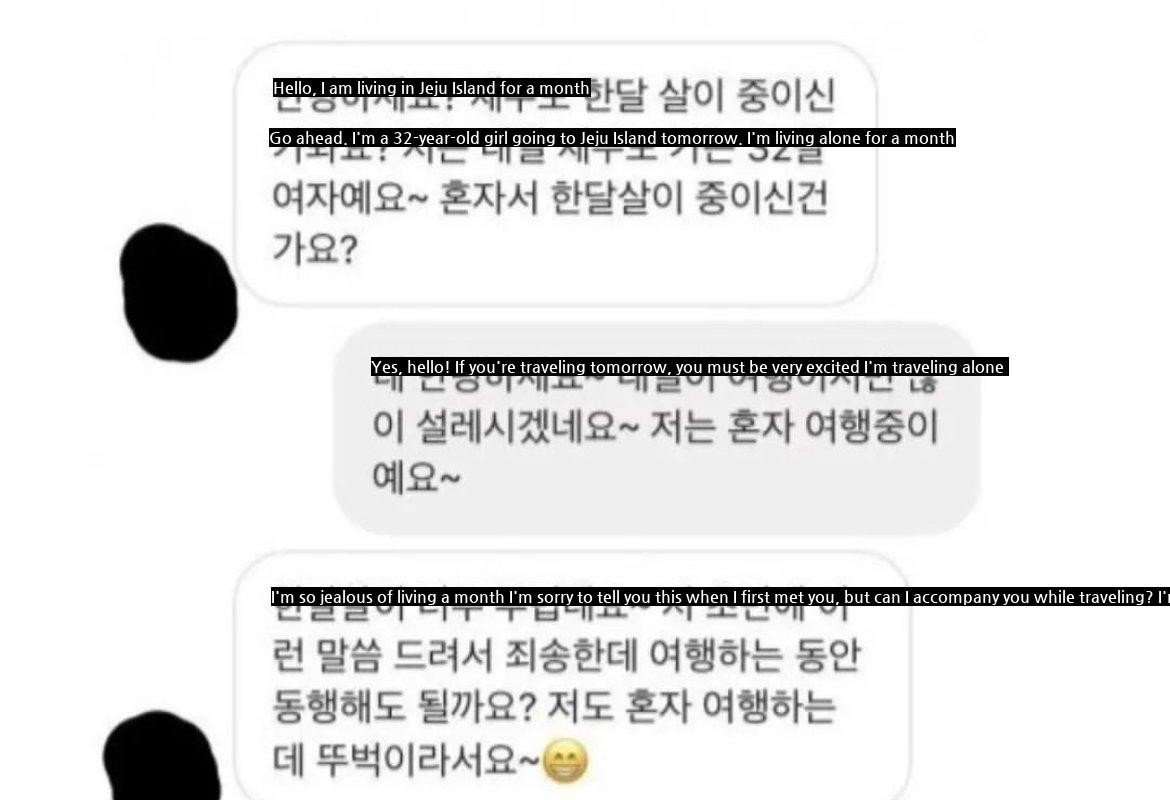The height and width of the screenshot is (800, 1170).
Task: Click the '여자예요~ 혼자서 한달살이 중이신건' text line
Action: click(x=550, y=198)
